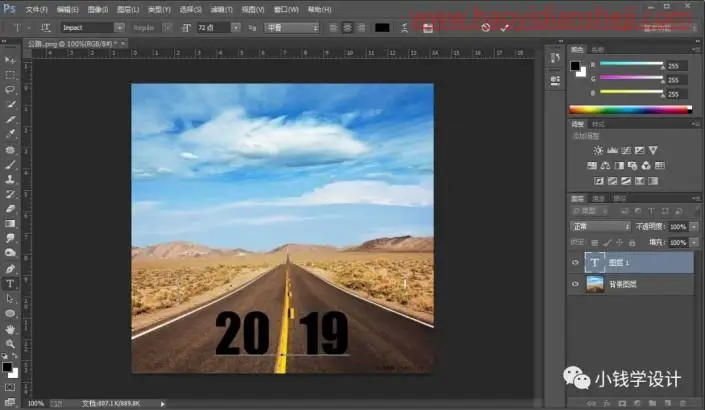Toggle lock image pixels brush icon
Screen dimensions: 705x410
(x=607, y=243)
